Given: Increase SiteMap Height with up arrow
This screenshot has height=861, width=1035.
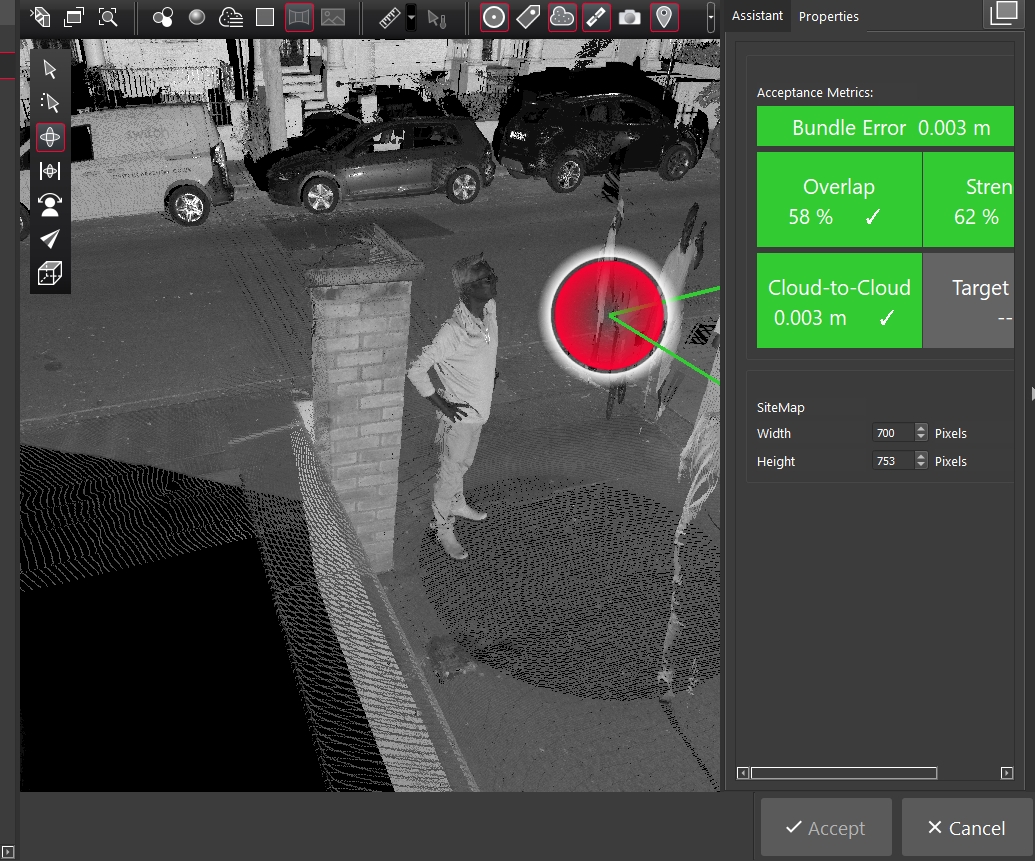Looking at the screenshot, I should point(921,456).
